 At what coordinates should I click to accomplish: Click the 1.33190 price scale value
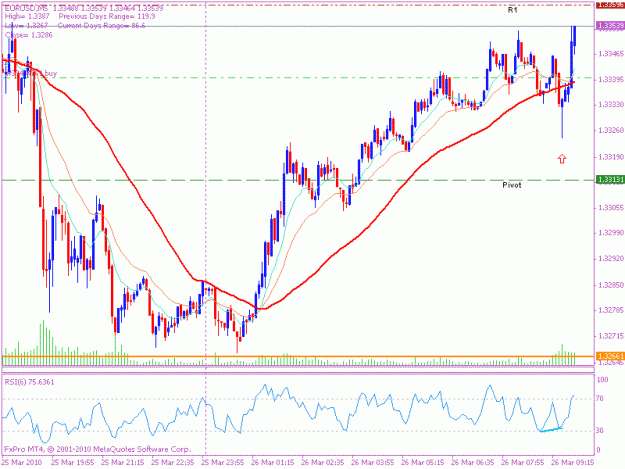611,157
